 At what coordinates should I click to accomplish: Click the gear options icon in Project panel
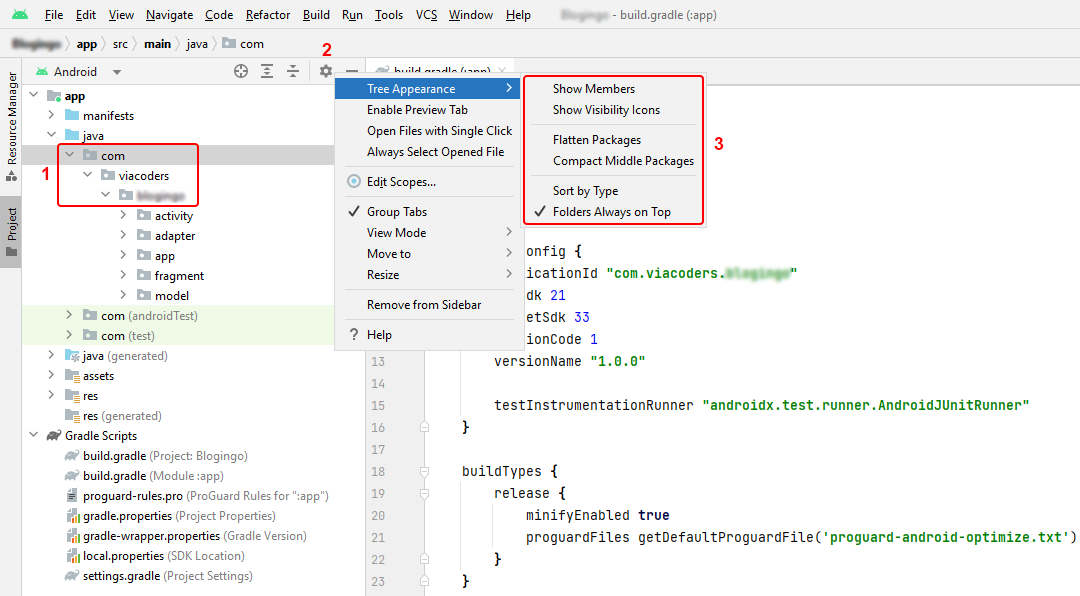[x=326, y=71]
